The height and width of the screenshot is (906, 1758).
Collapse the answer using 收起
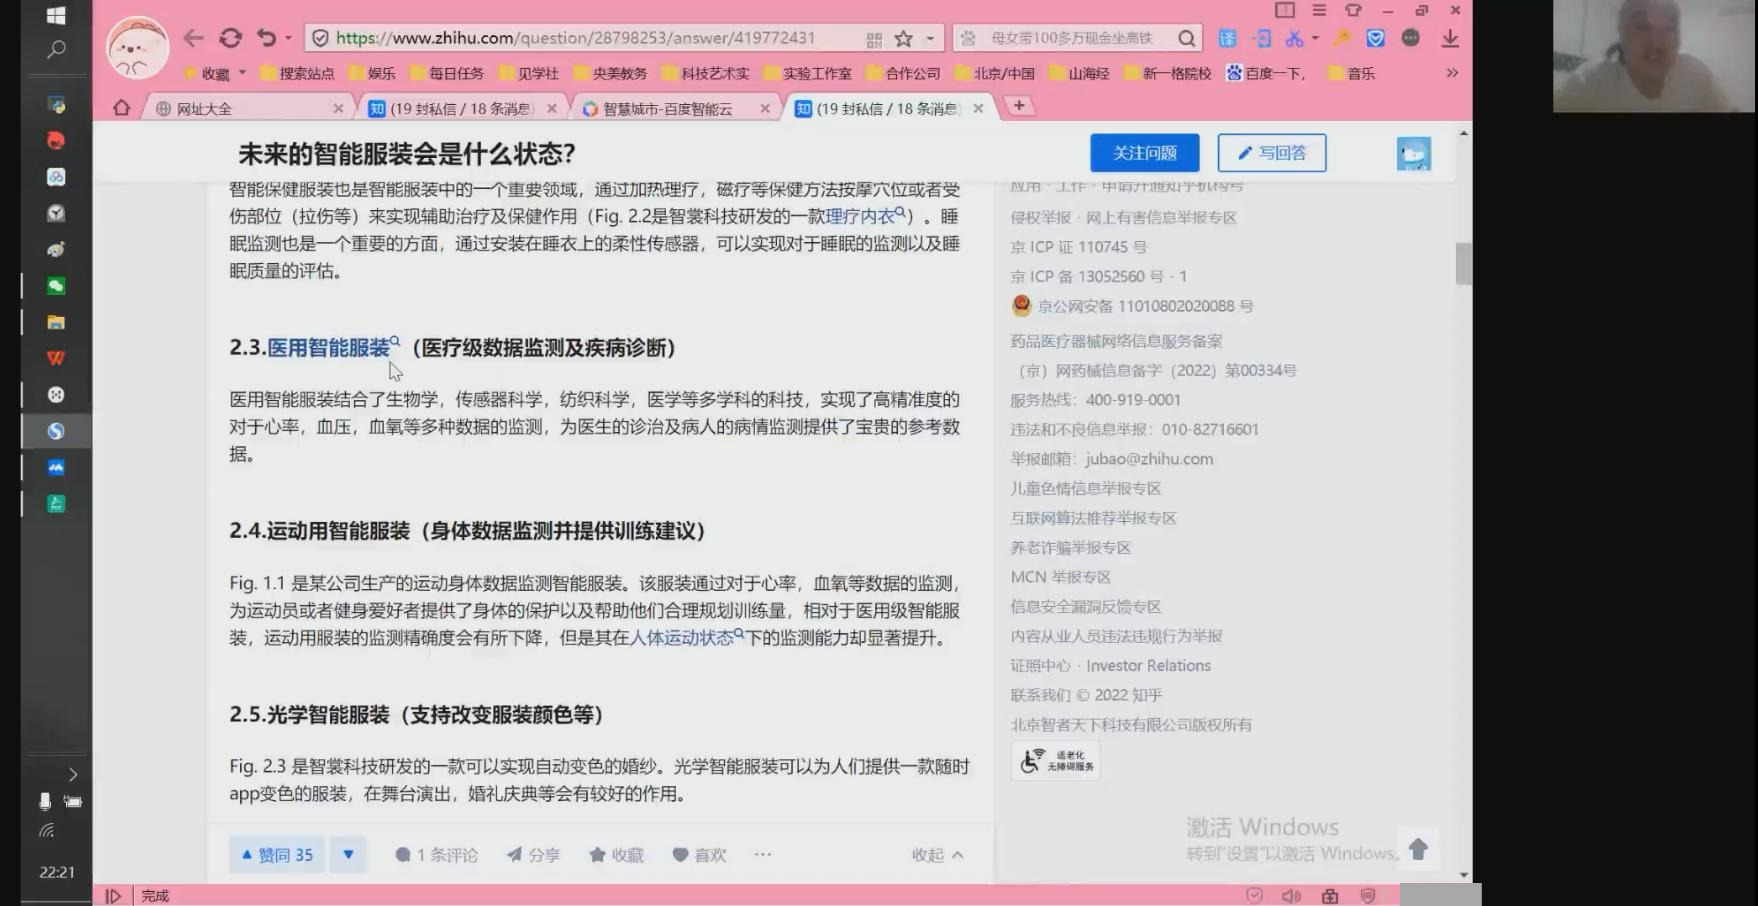click(x=937, y=855)
